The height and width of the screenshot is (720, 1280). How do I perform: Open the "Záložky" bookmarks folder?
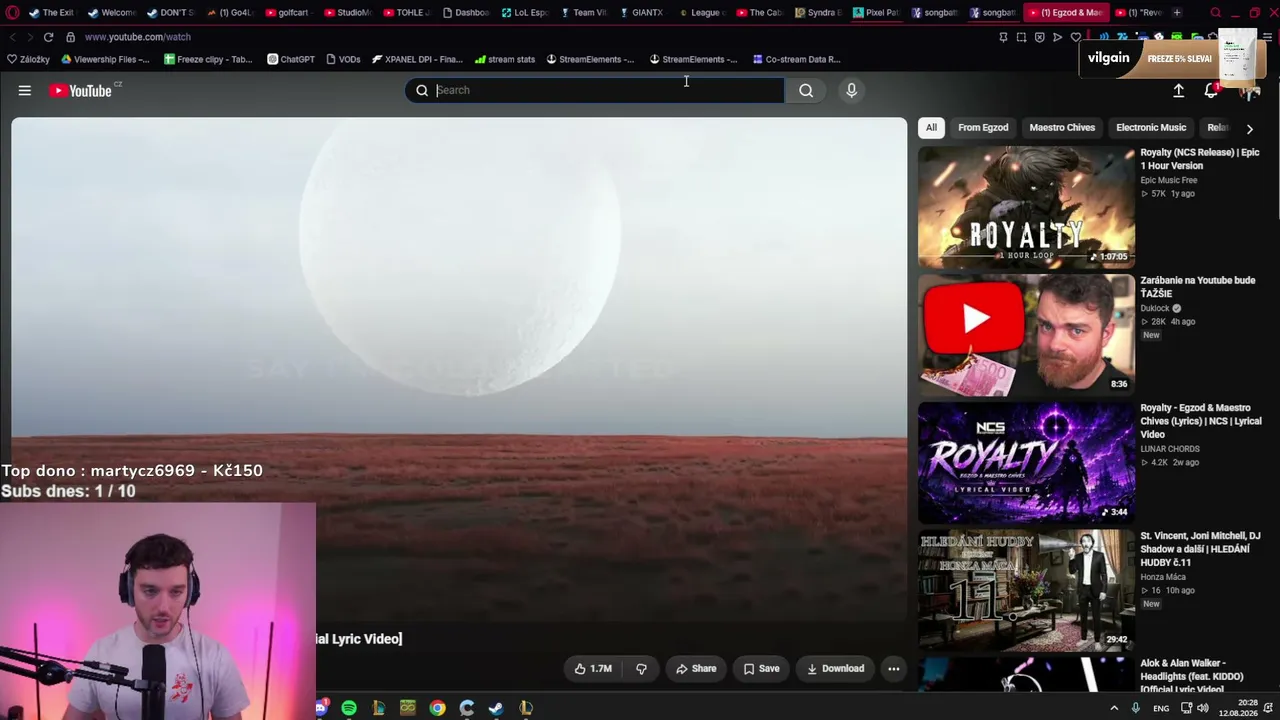[28, 59]
